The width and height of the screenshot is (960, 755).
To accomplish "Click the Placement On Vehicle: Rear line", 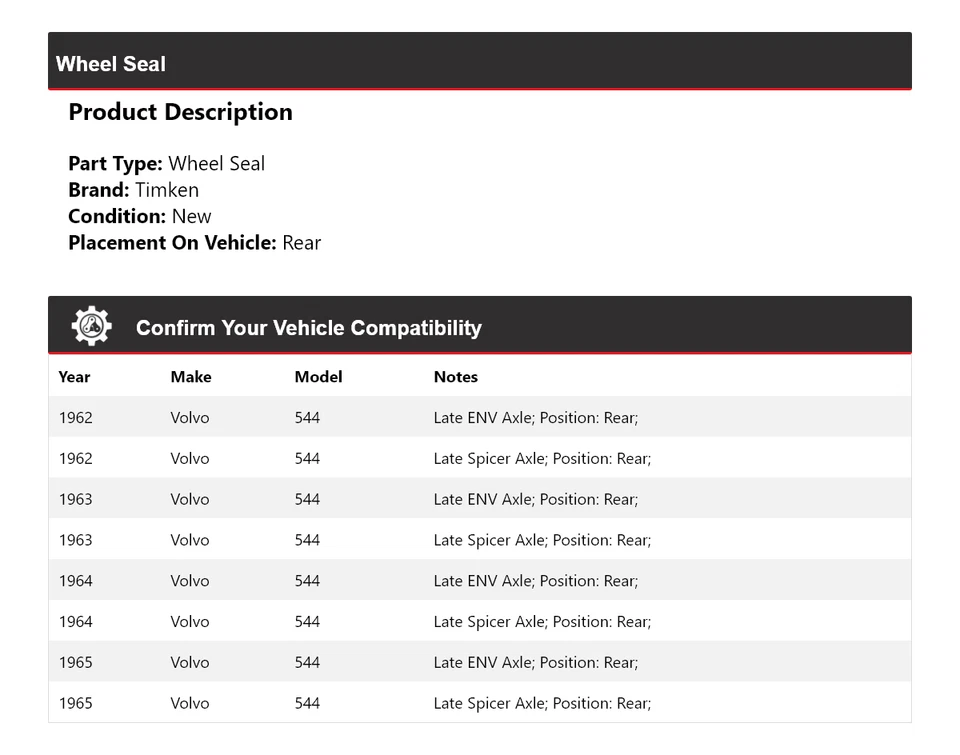I will point(194,242).
